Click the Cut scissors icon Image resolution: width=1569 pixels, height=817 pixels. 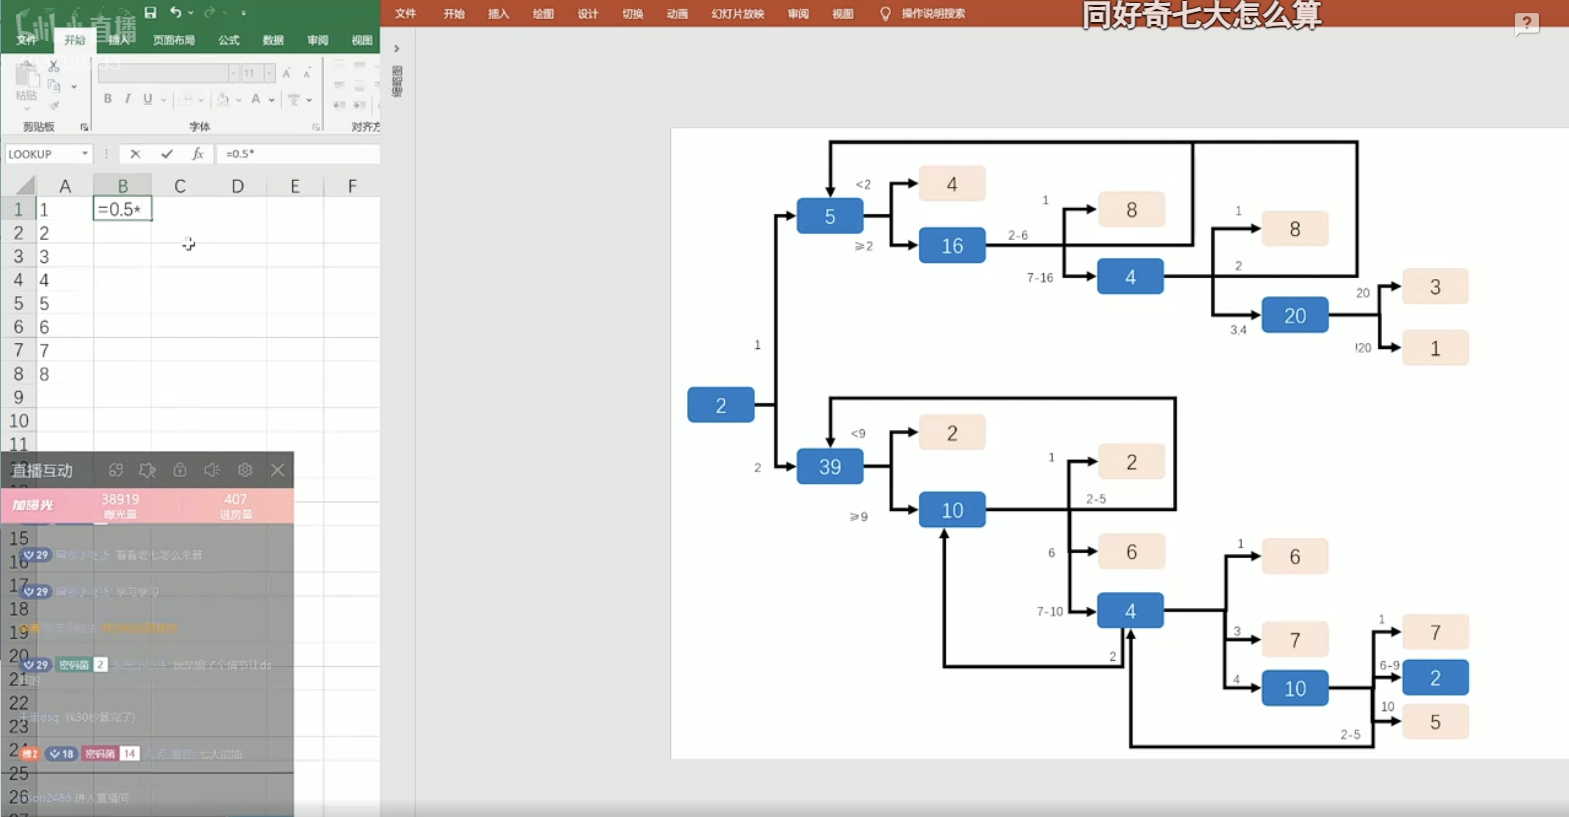[54, 66]
